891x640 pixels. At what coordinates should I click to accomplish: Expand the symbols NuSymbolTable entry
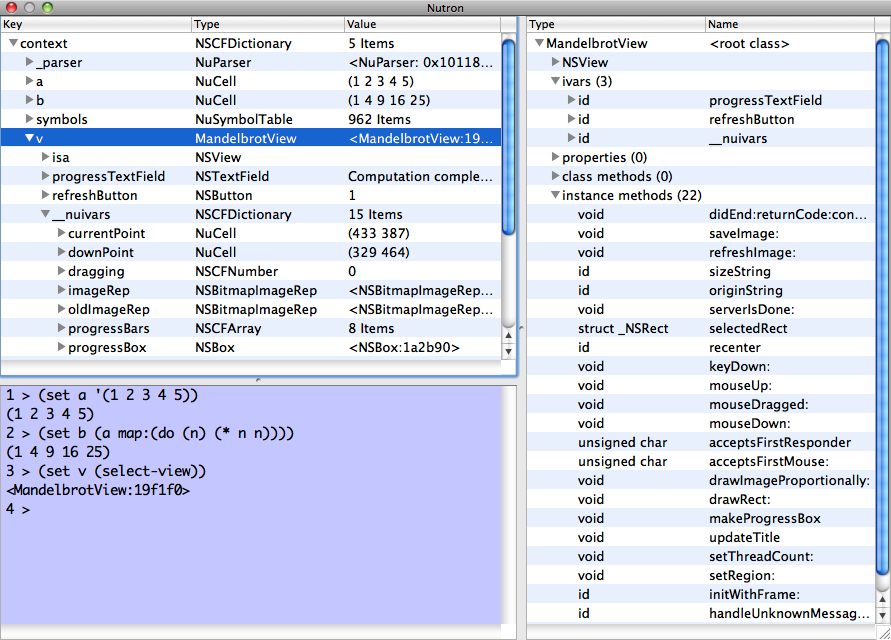pos(29,120)
